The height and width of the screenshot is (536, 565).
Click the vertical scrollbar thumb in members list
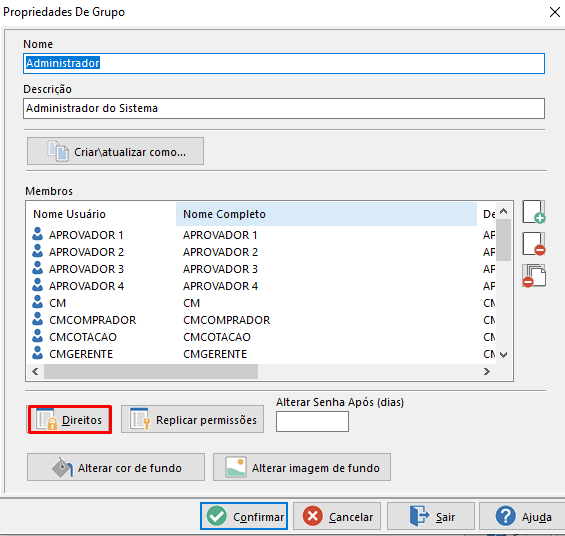click(x=504, y=240)
